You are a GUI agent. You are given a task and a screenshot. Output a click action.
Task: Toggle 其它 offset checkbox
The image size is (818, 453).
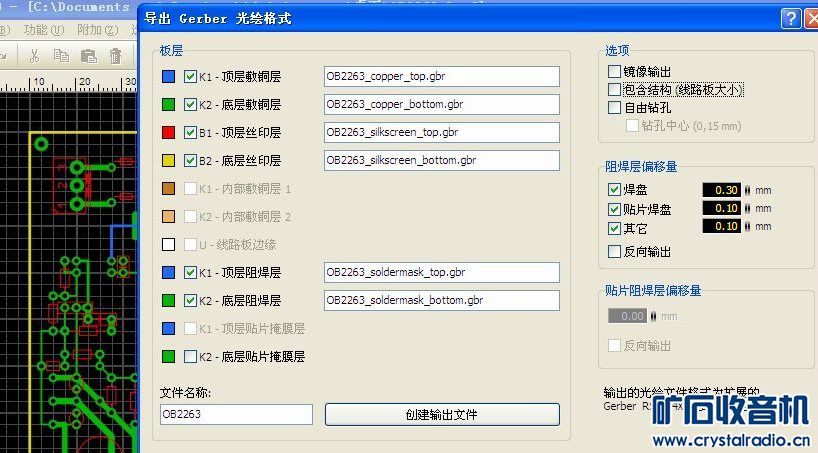(615, 228)
